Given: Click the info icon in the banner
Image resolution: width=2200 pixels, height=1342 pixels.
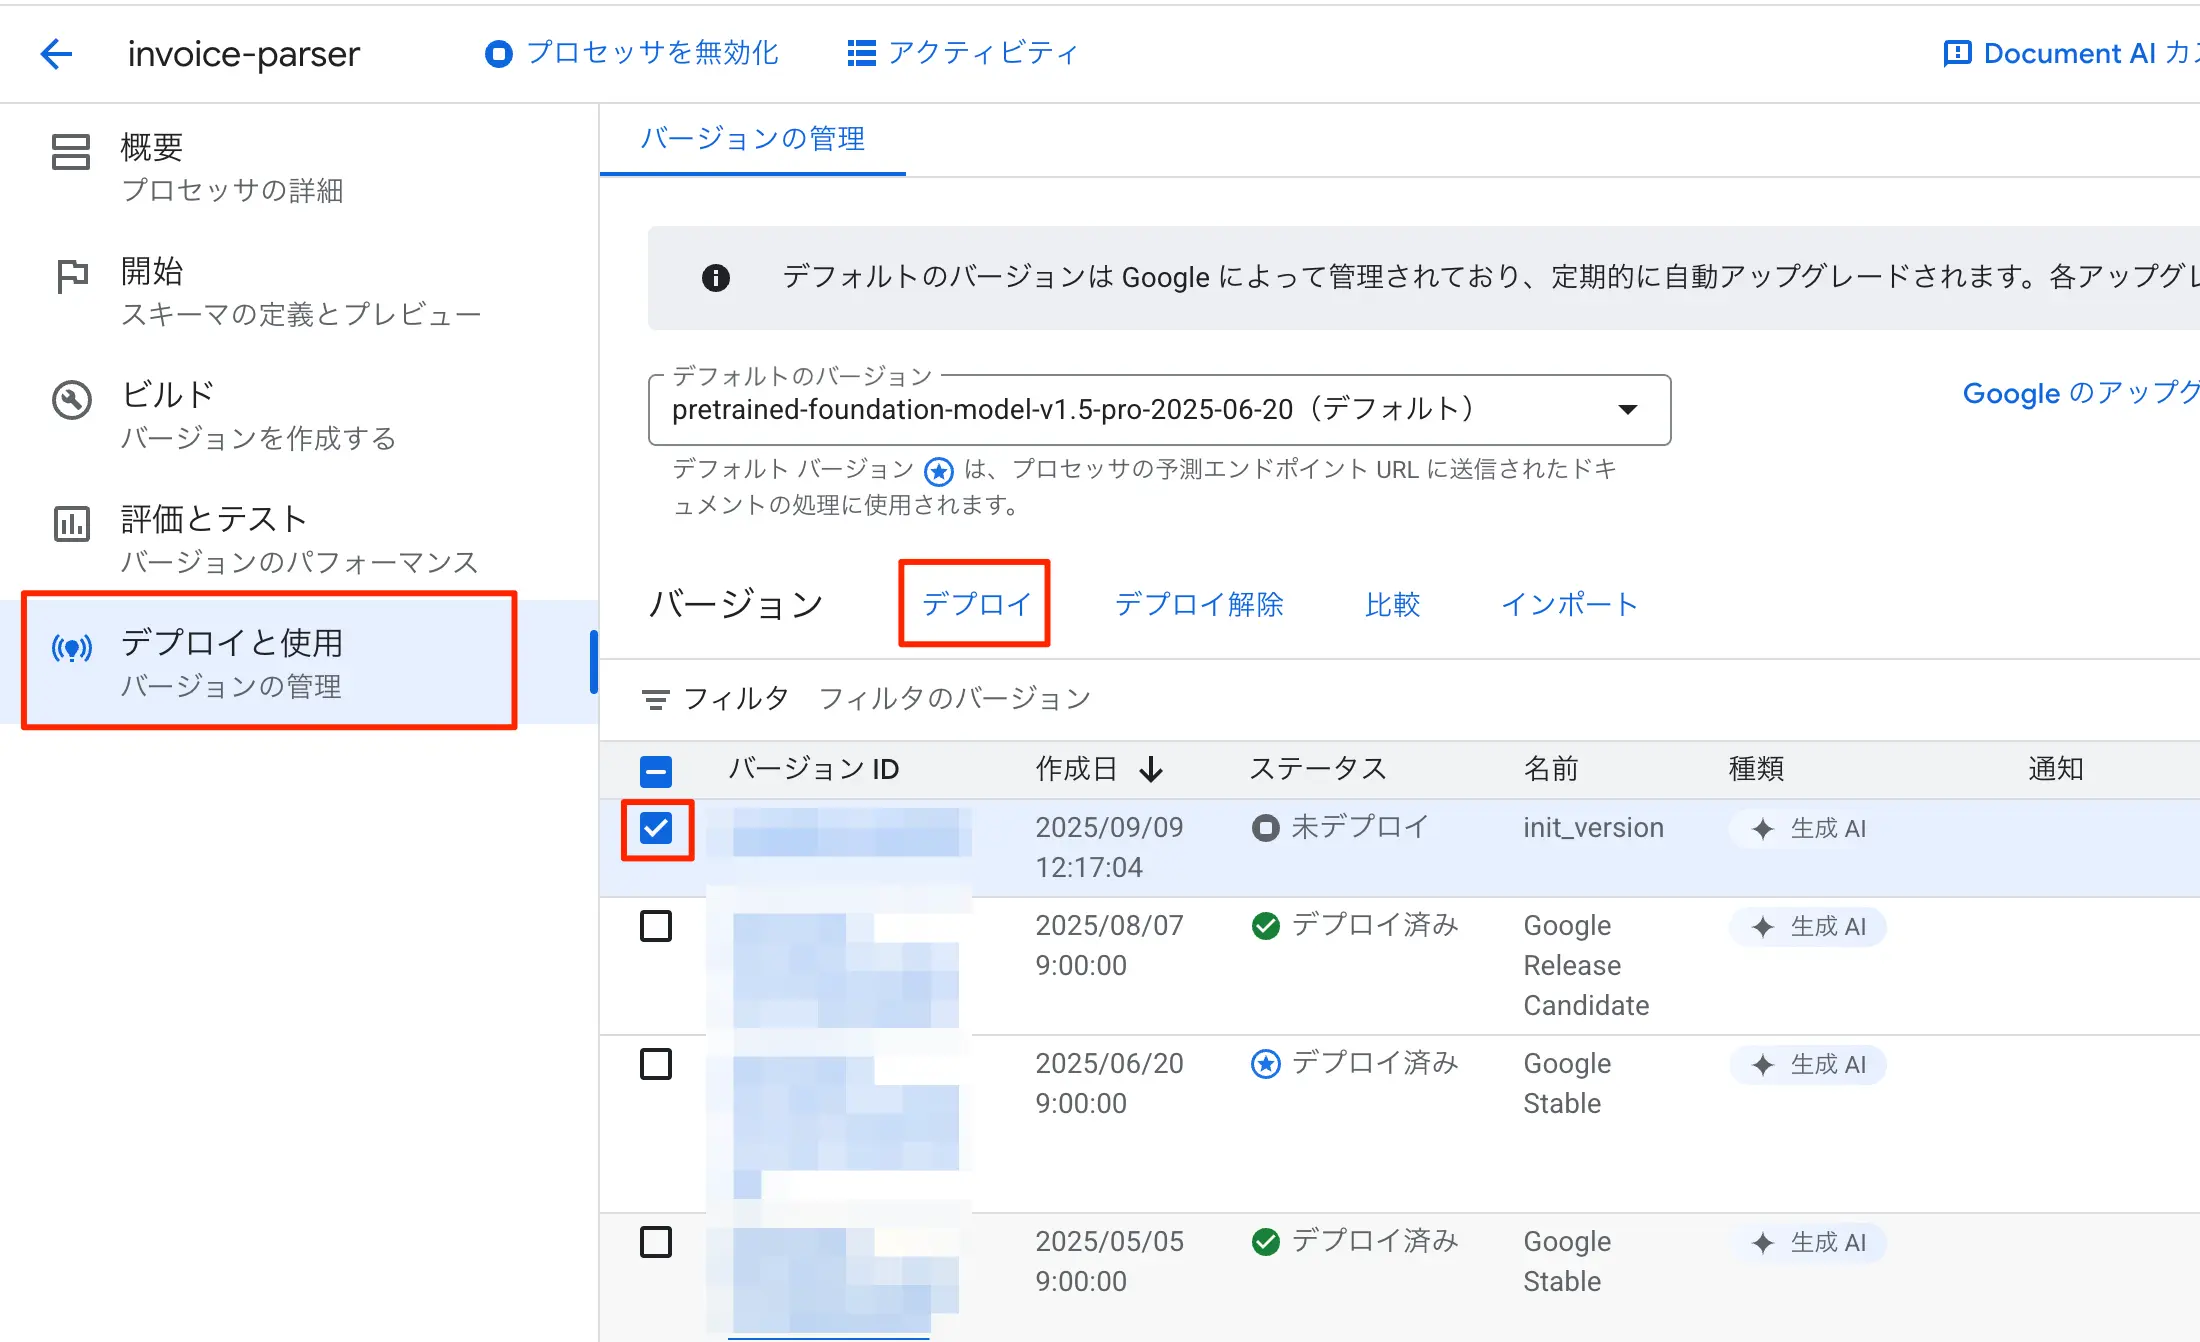Looking at the screenshot, I should 716,277.
